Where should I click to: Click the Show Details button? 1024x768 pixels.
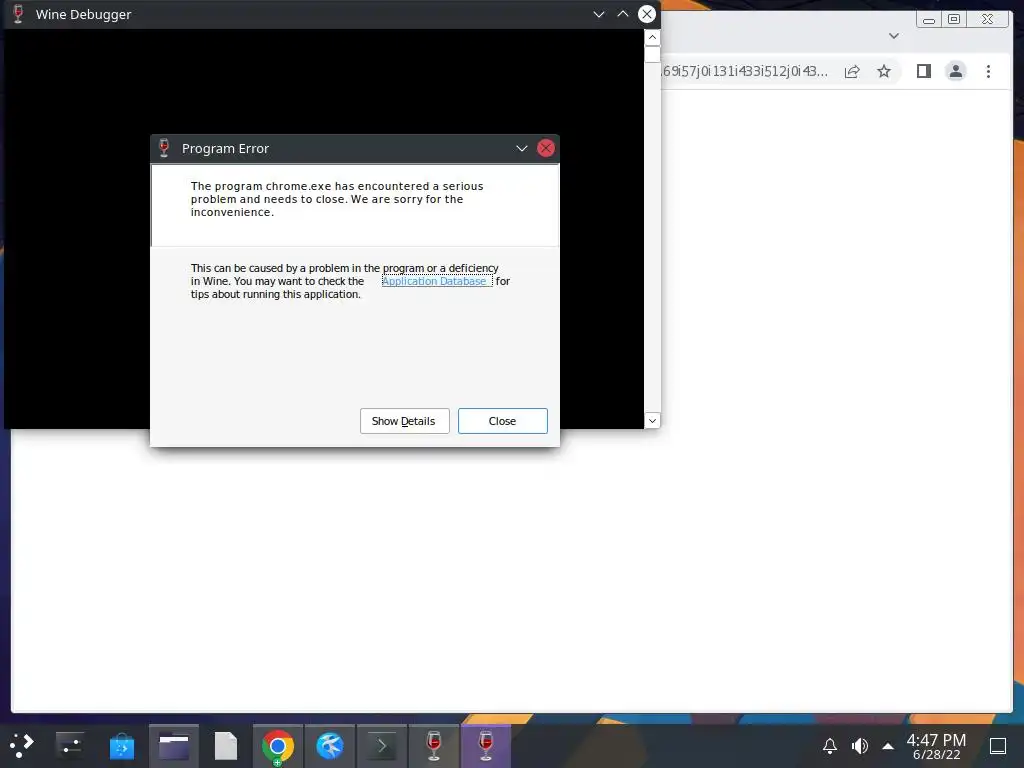[x=404, y=421]
